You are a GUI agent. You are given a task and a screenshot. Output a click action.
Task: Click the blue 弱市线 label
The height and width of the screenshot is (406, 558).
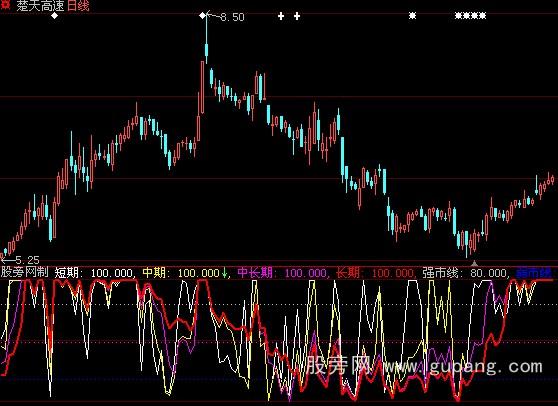(533, 273)
